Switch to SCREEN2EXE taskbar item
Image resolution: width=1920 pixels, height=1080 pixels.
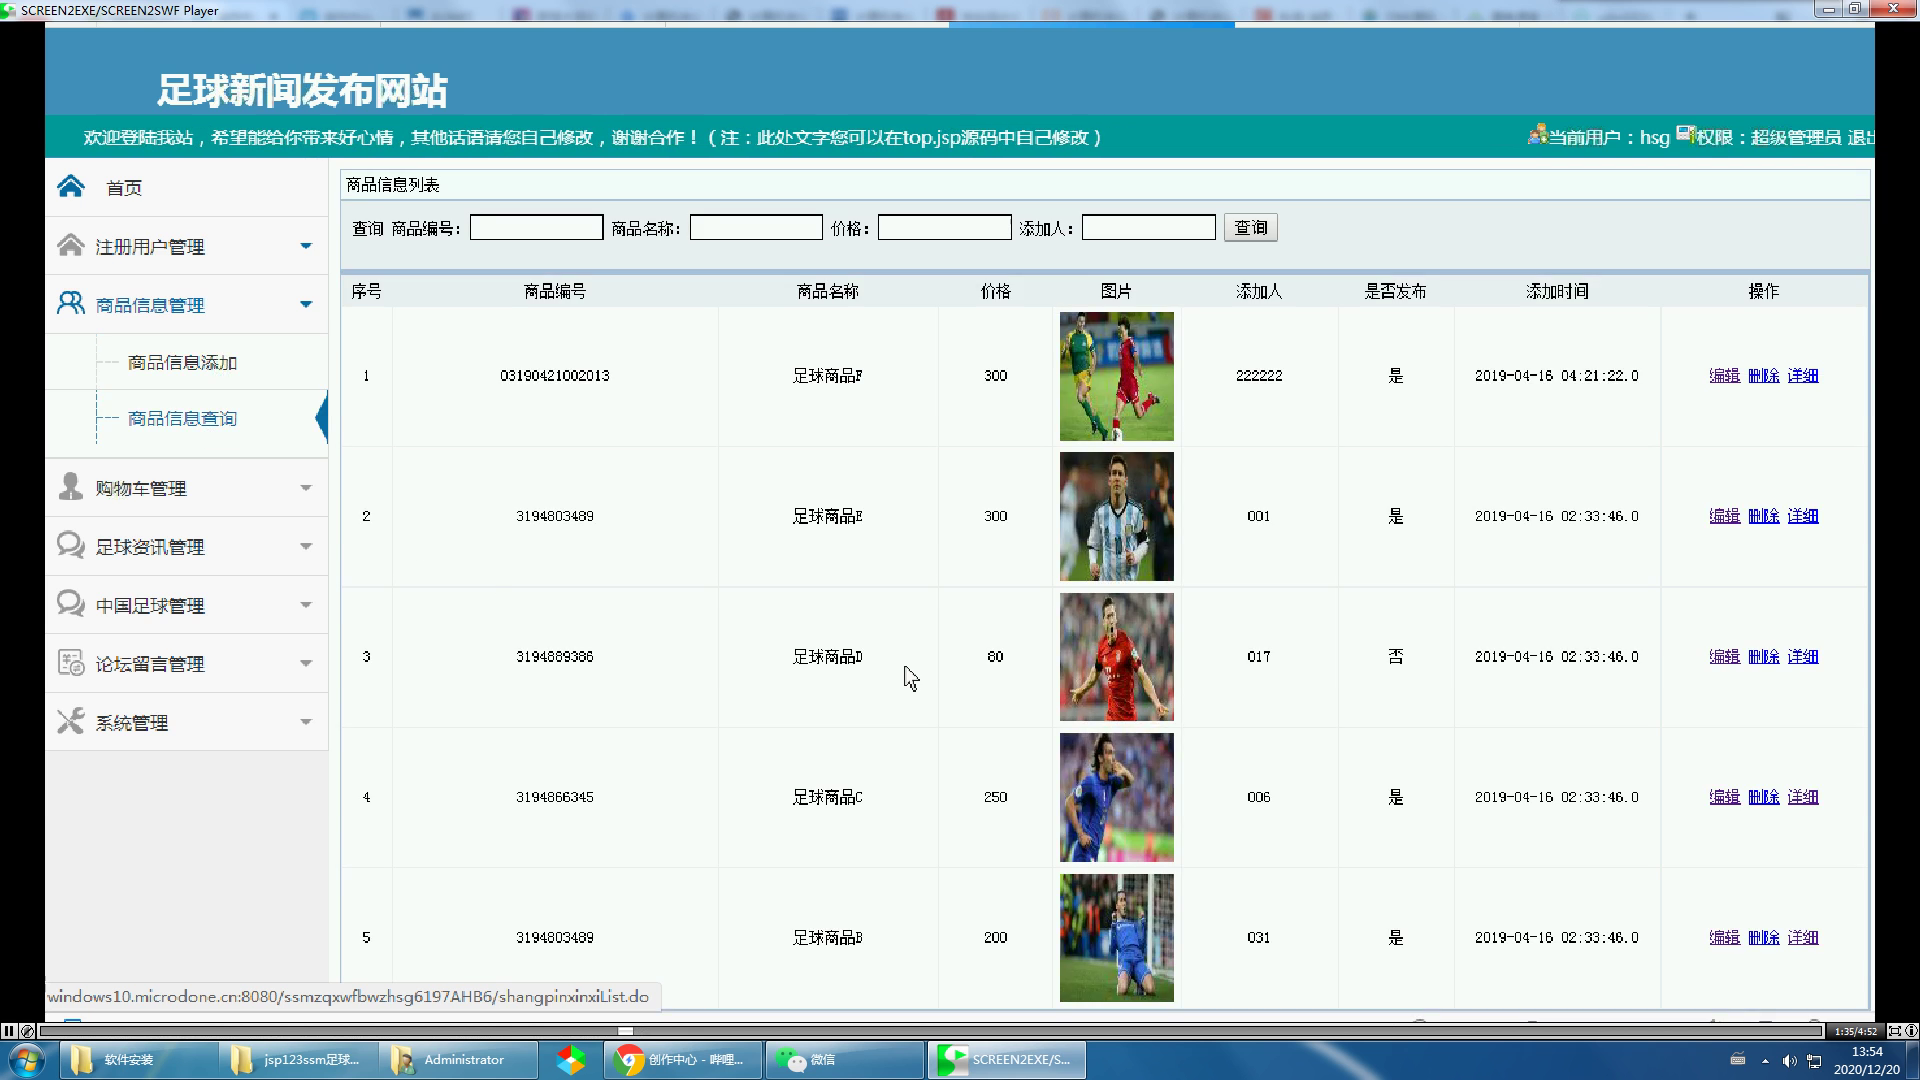click(x=1007, y=1060)
